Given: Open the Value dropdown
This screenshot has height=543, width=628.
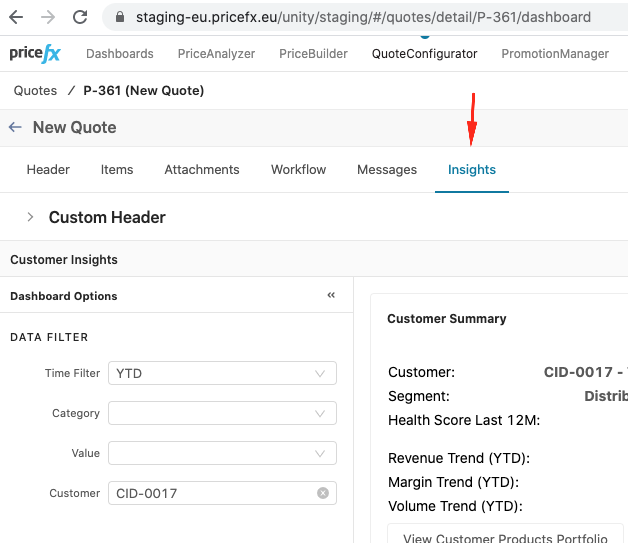Looking at the screenshot, I should [222, 453].
